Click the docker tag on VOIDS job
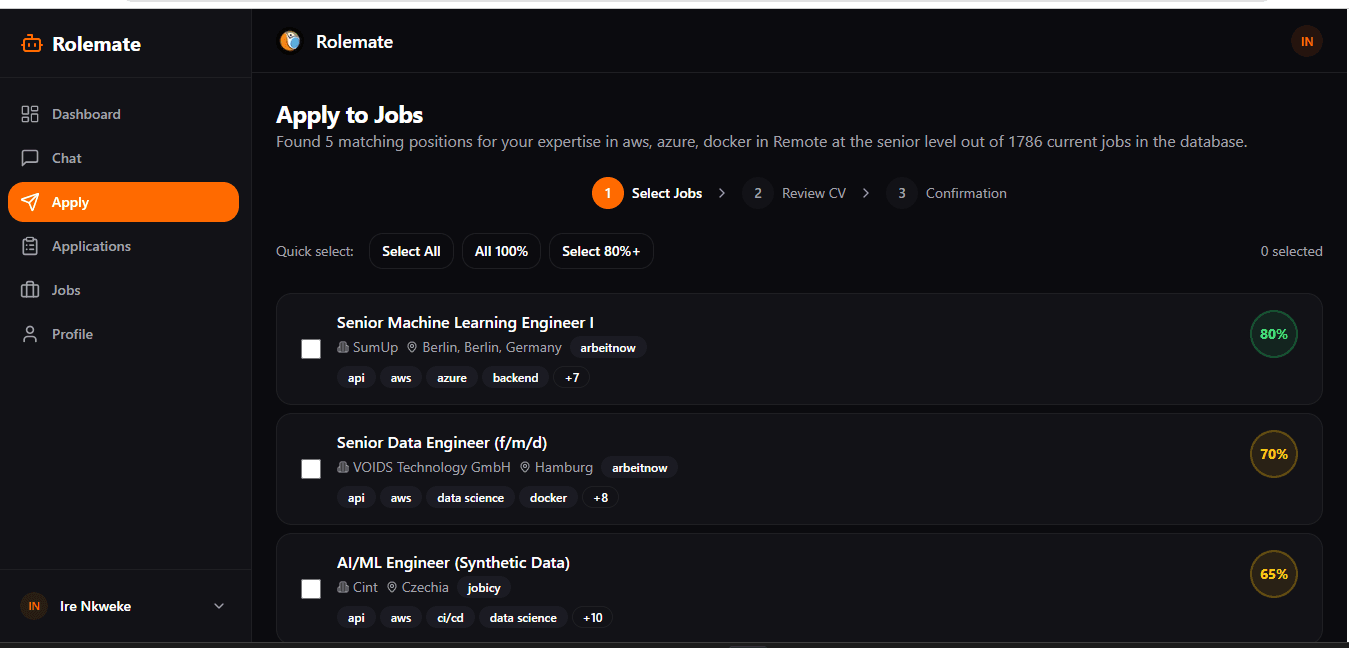This screenshot has width=1349, height=648. (548, 498)
